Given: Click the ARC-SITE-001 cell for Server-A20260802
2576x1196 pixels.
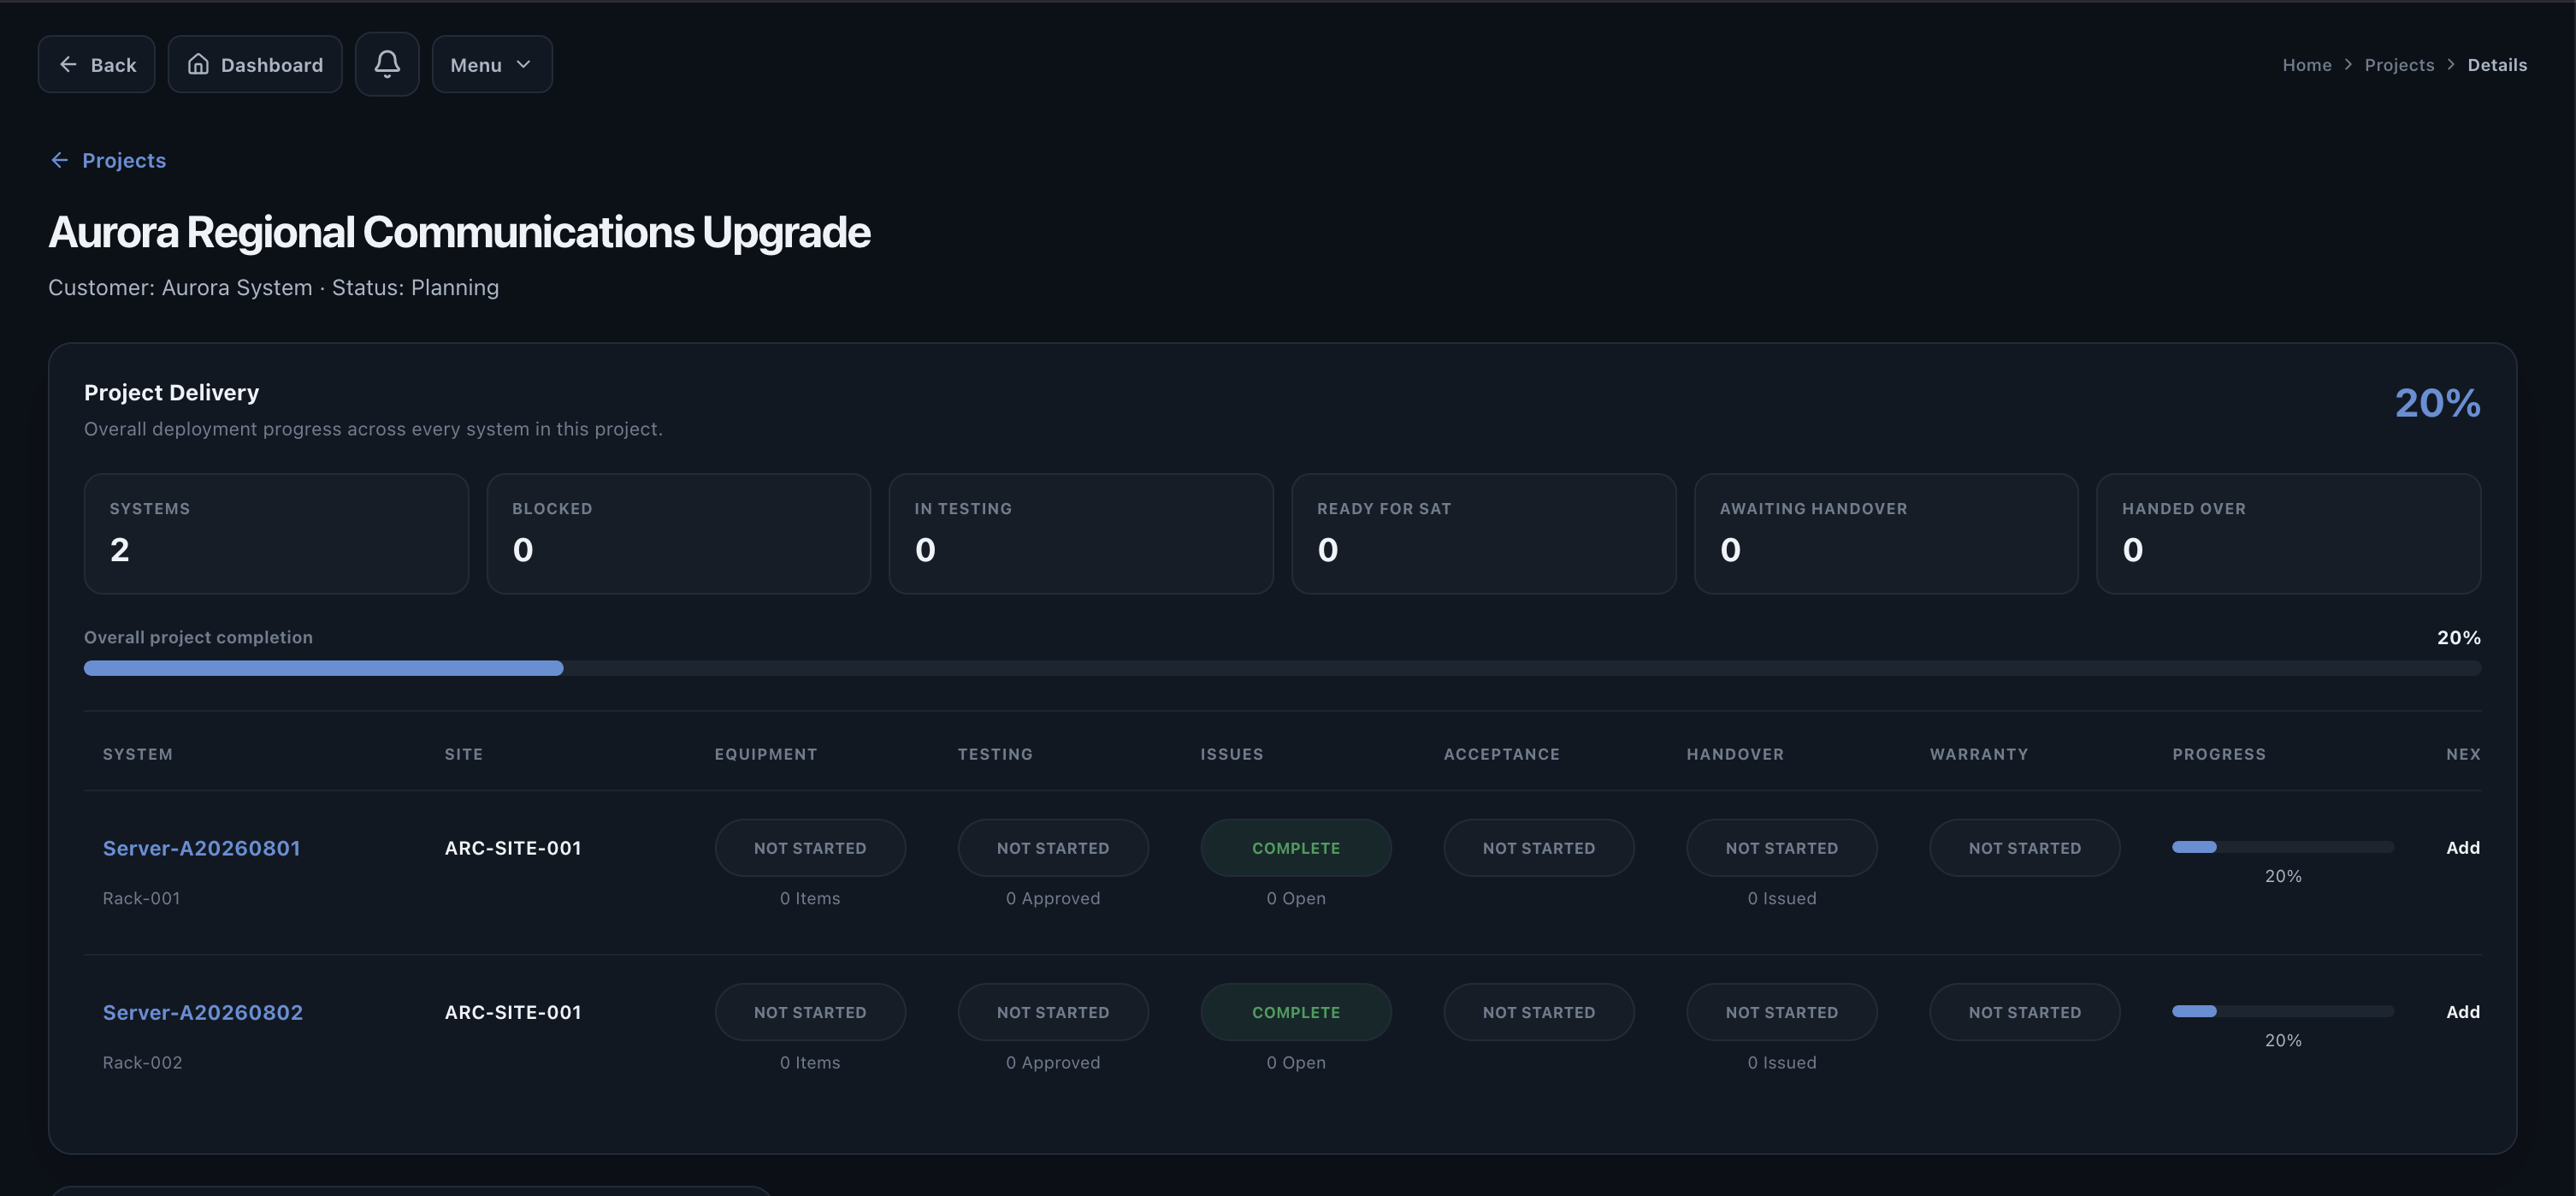Looking at the screenshot, I should pyautogui.click(x=513, y=1012).
